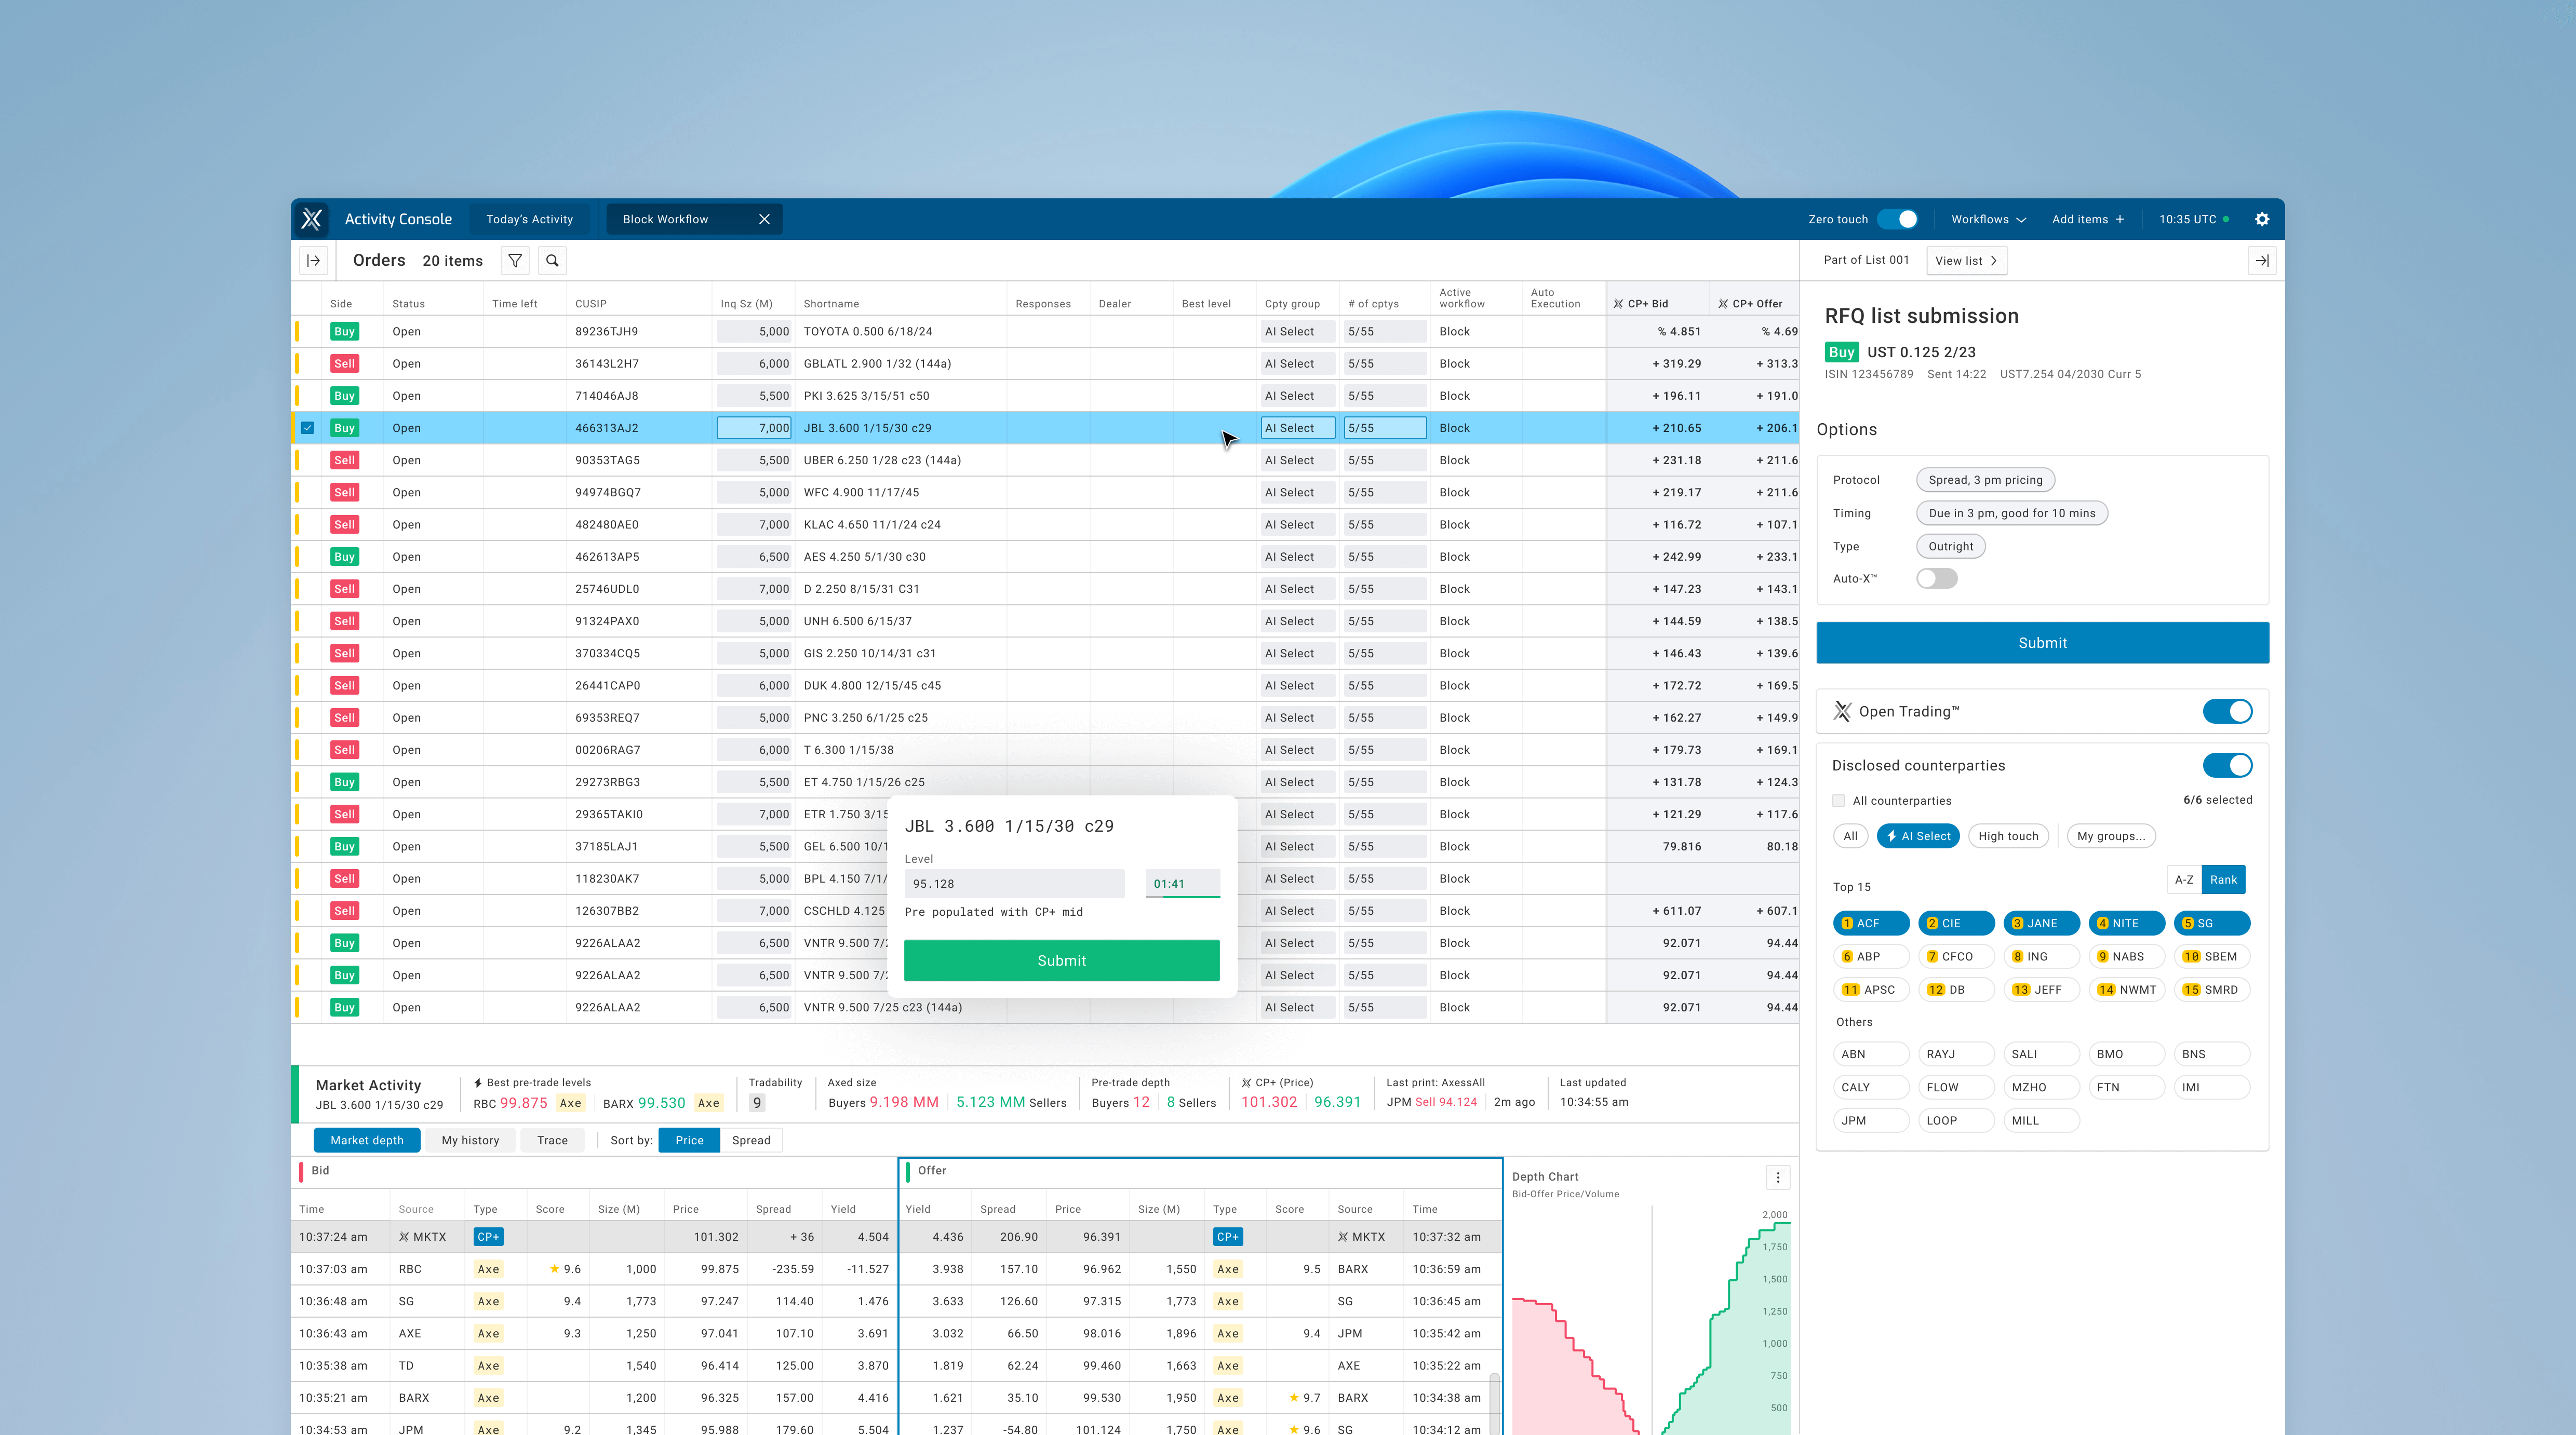Select counterparty chip ABP
2576x1435 pixels.
coord(1871,957)
